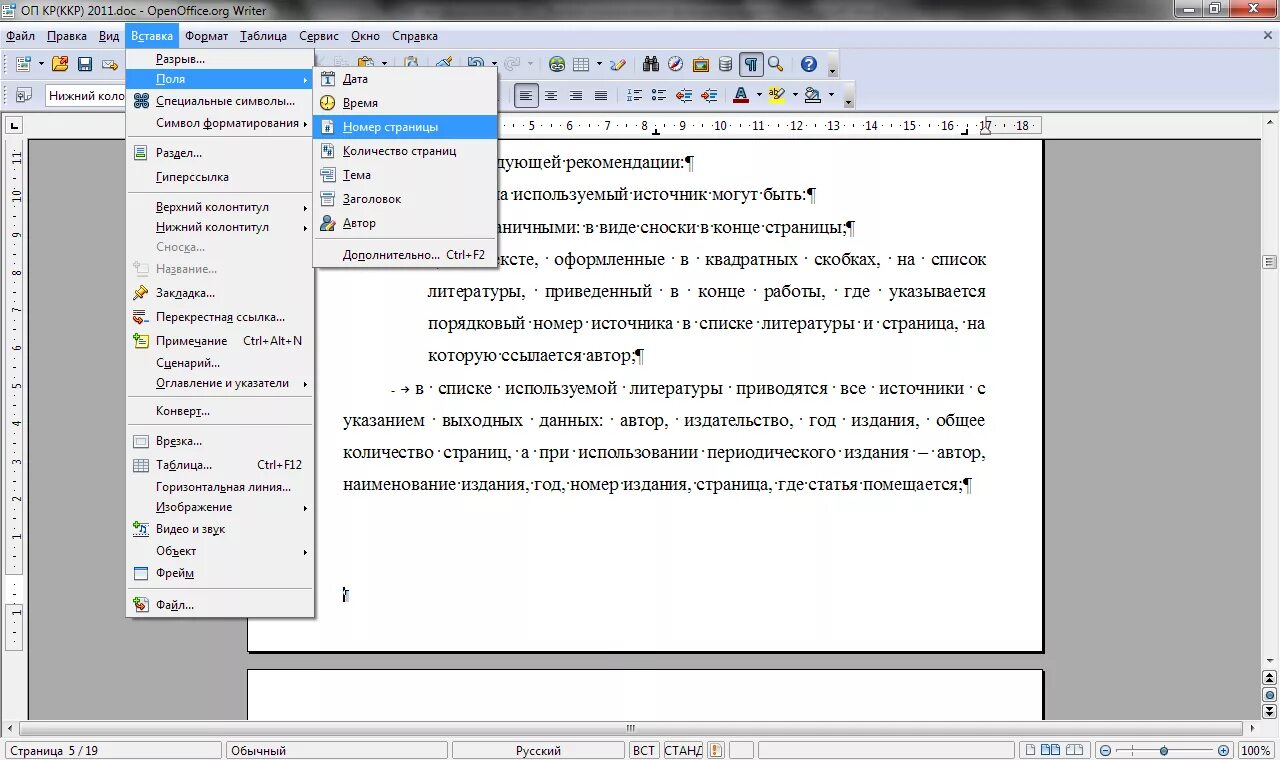Choose 'Дополнительно...' fields option
The image size is (1280, 760).
point(405,255)
